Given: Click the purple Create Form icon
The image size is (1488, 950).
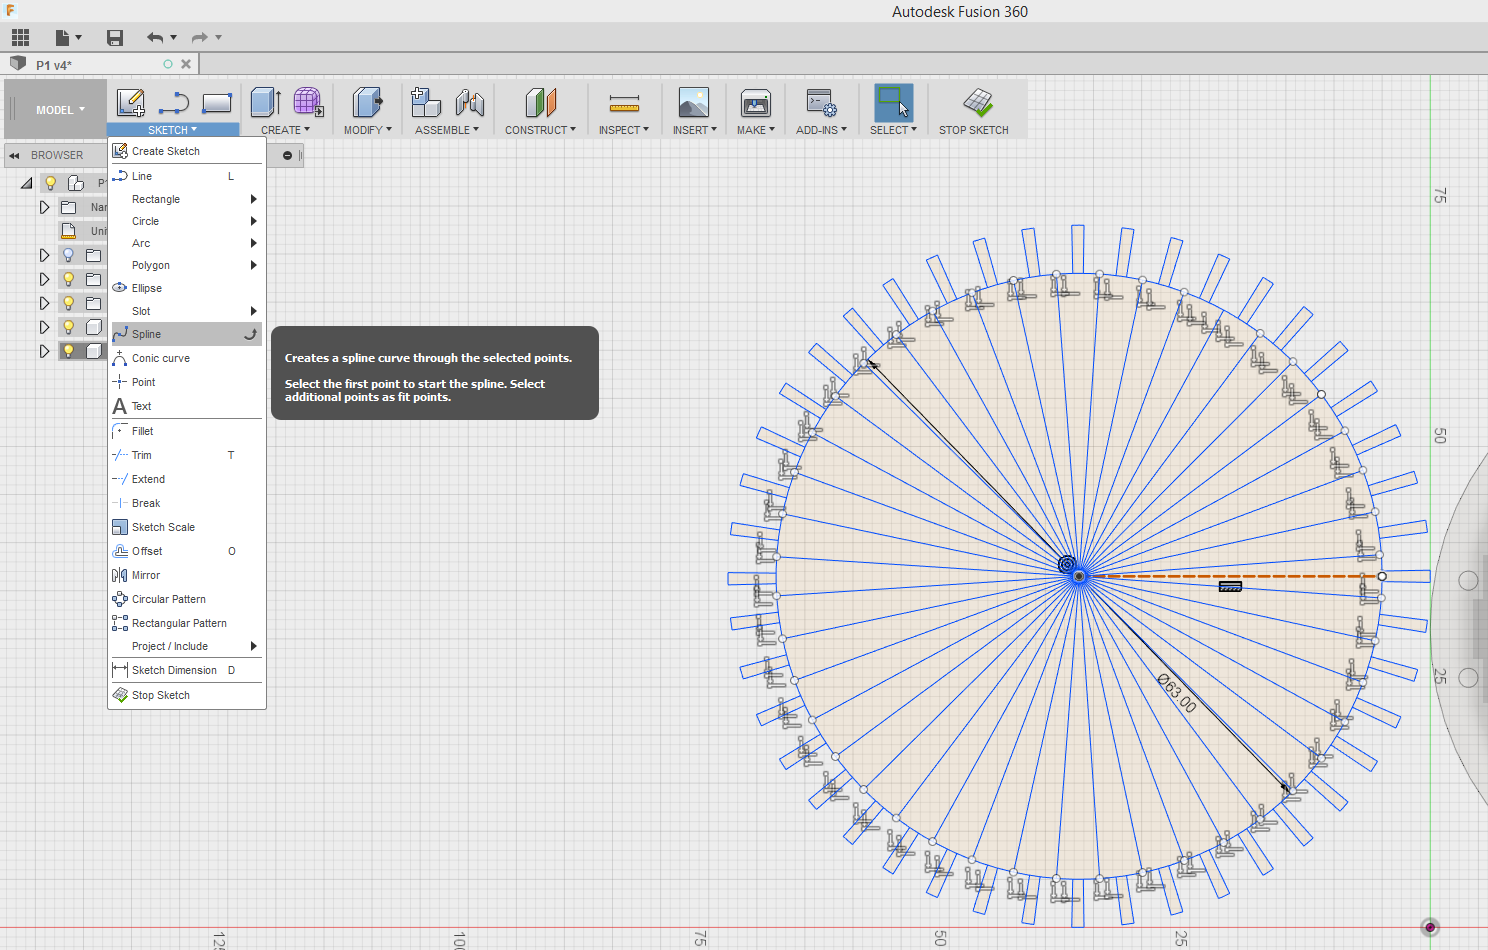Looking at the screenshot, I should (307, 102).
